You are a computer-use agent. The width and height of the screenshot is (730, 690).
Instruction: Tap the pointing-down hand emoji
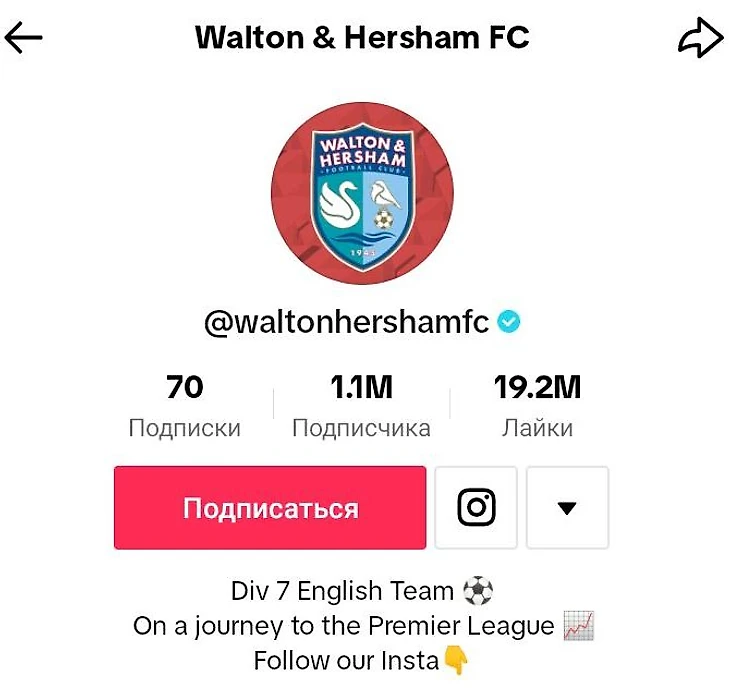tap(456, 660)
